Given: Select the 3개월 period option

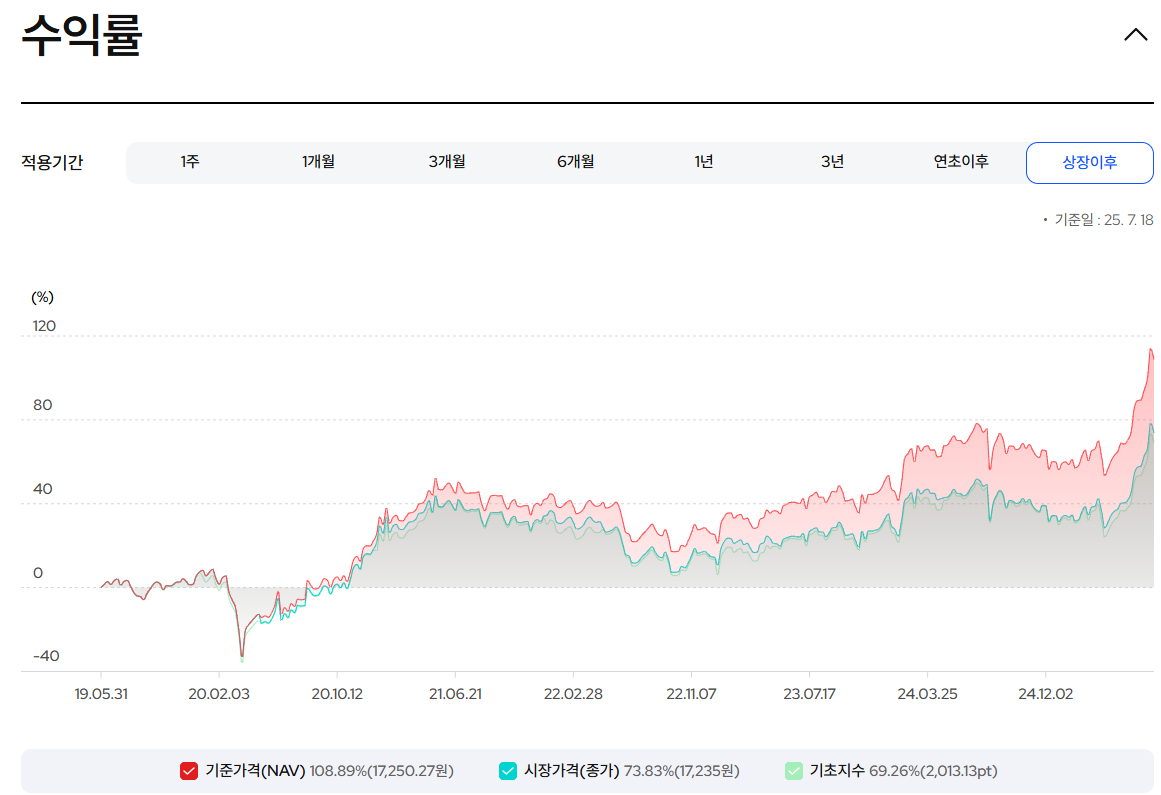Looking at the screenshot, I should (446, 162).
